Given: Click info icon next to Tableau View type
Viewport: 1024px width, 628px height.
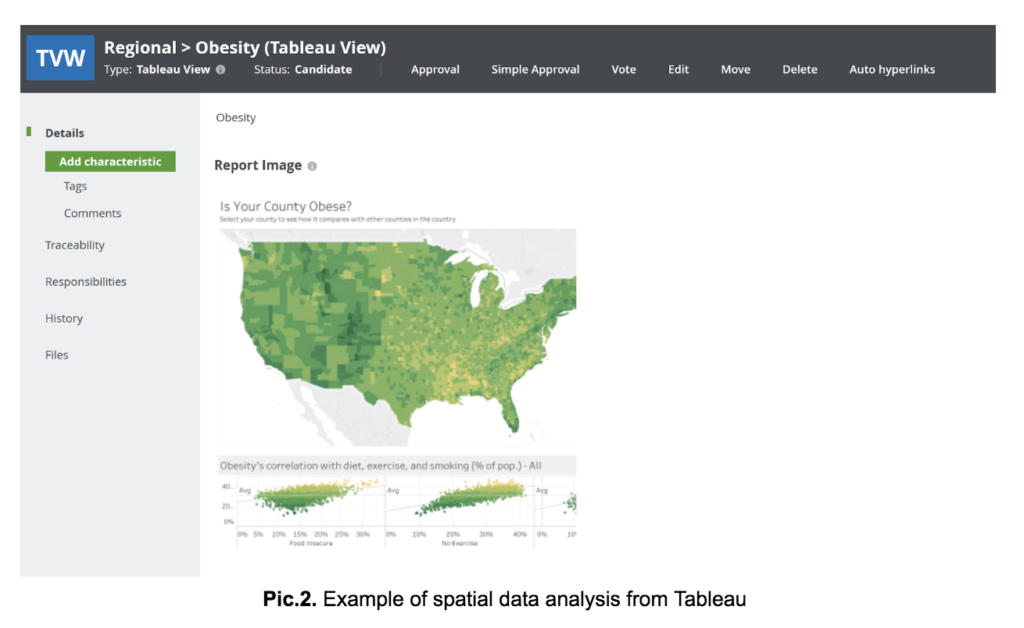Looking at the screenshot, I should (221, 69).
